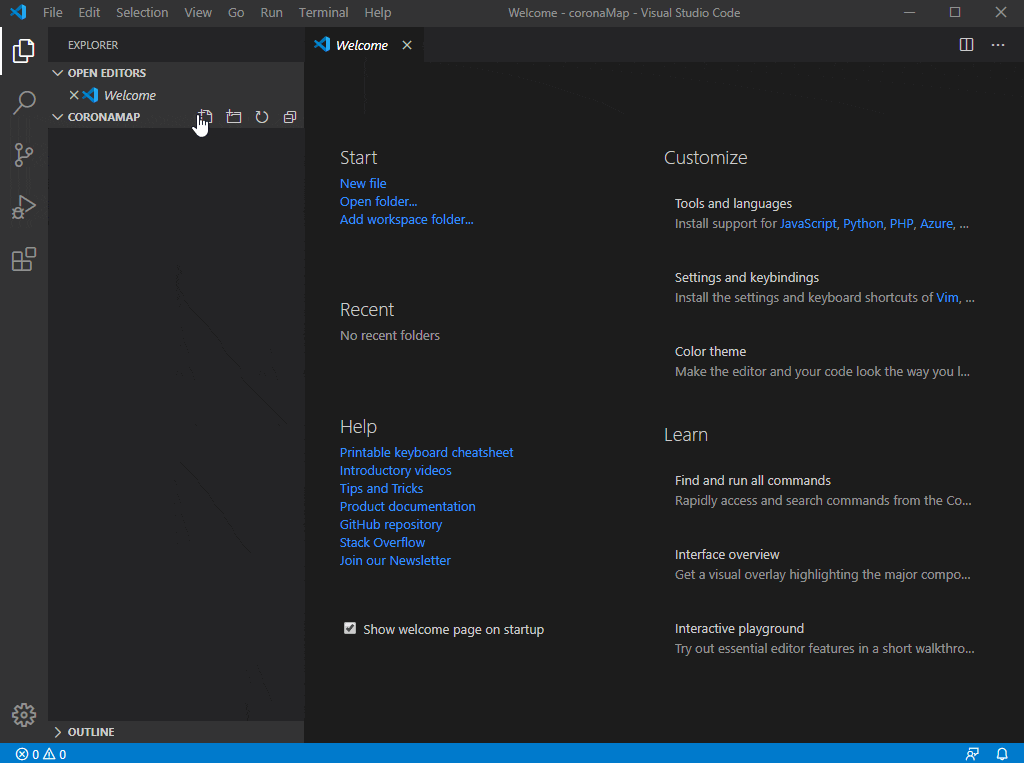The width and height of the screenshot is (1024, 763).
Task: Maximize the Visual Studio Code window
Action: [955, 12]
